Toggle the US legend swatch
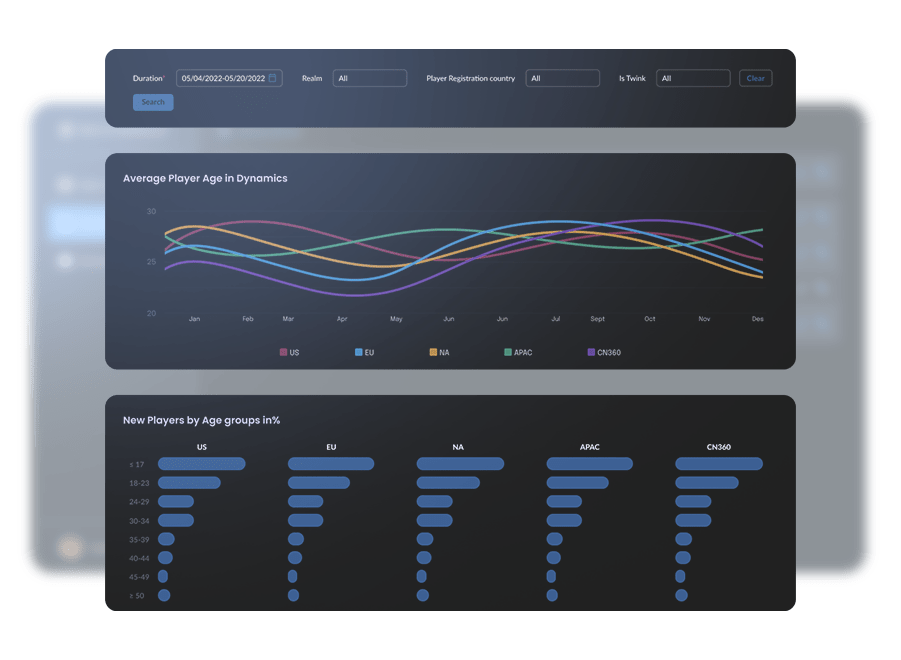This screenshot has width=901, height=660. (283, 352)
